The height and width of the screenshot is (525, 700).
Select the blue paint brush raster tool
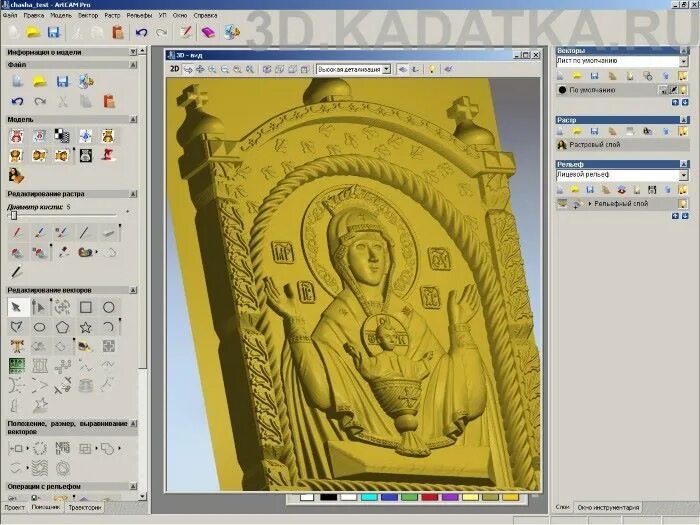(39, 233)
